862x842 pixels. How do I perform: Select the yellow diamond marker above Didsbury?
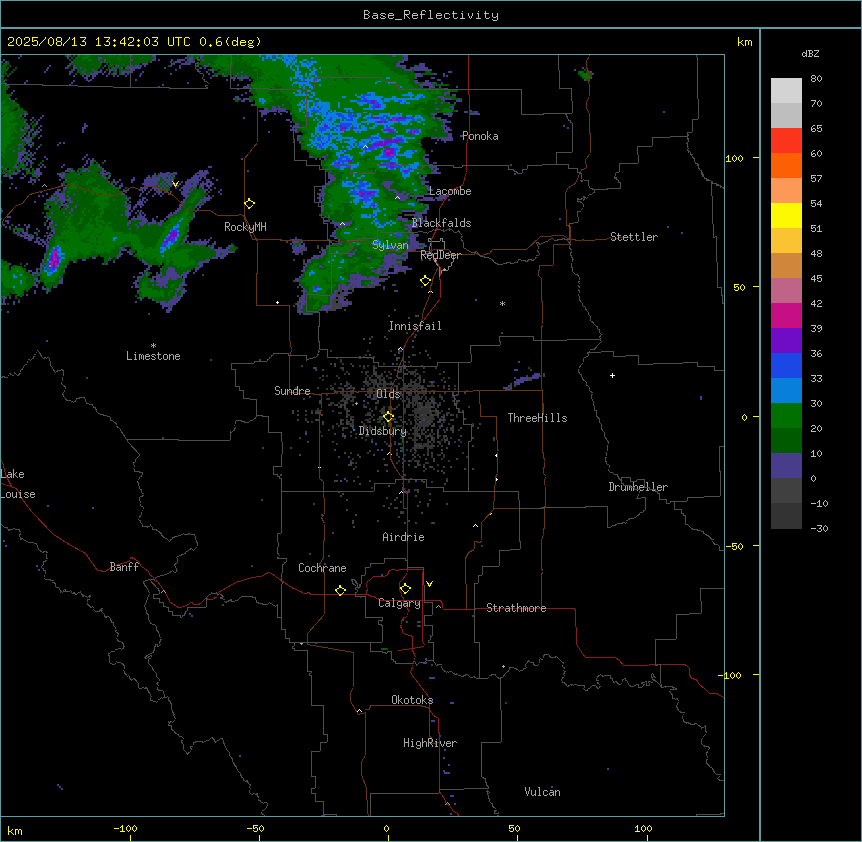(389, 417)
